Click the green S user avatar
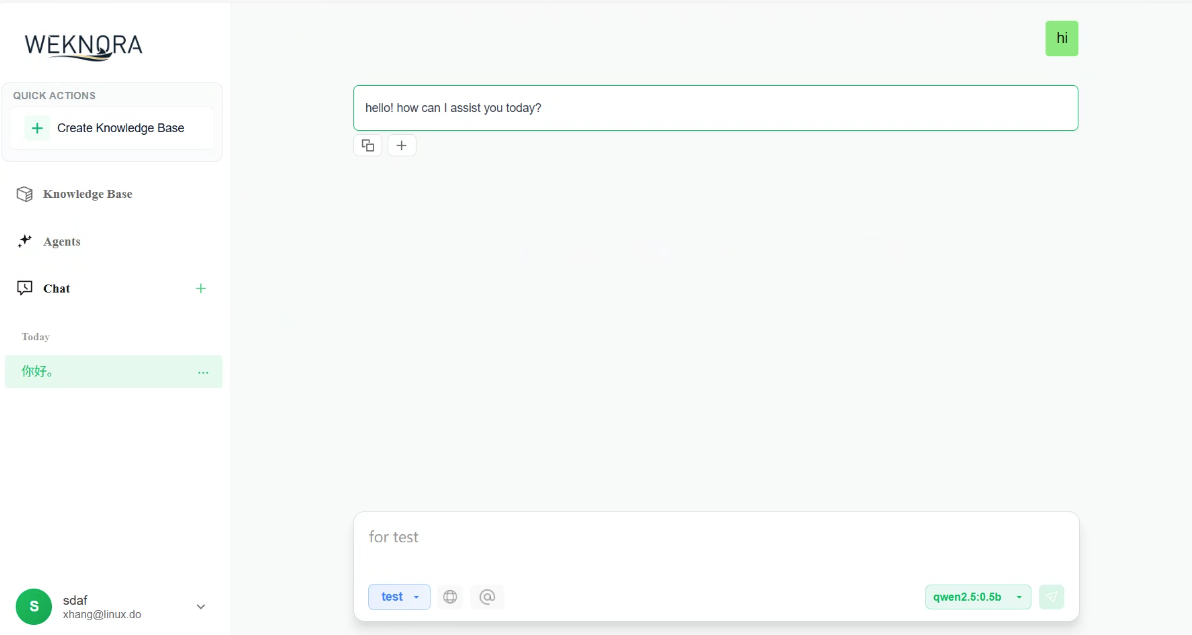Screen dimensions: 1192x635 33,606
